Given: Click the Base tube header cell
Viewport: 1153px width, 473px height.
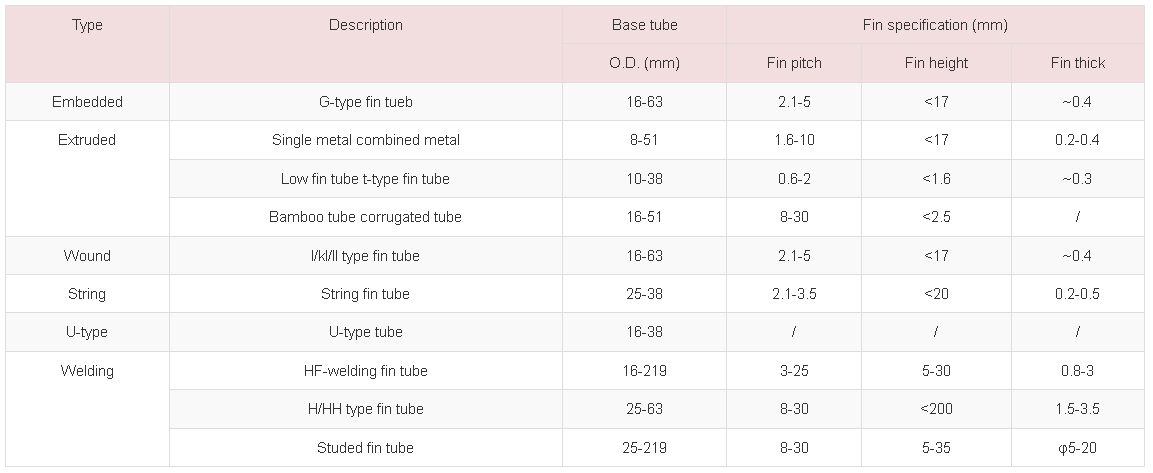Looking at the screenshot, I should (x=645, y=25).
